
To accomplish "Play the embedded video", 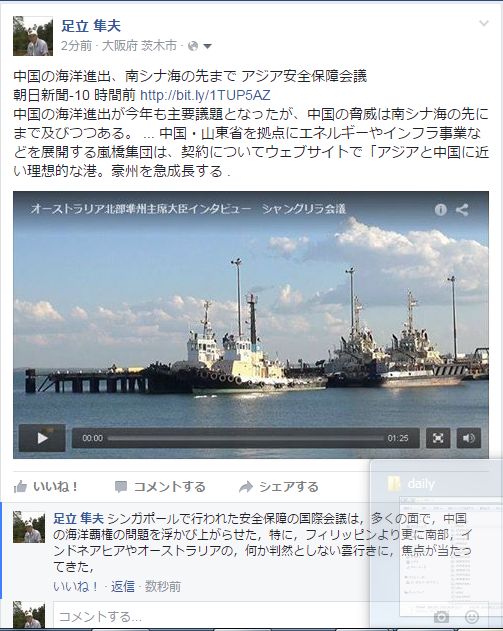I will point(42,438).
